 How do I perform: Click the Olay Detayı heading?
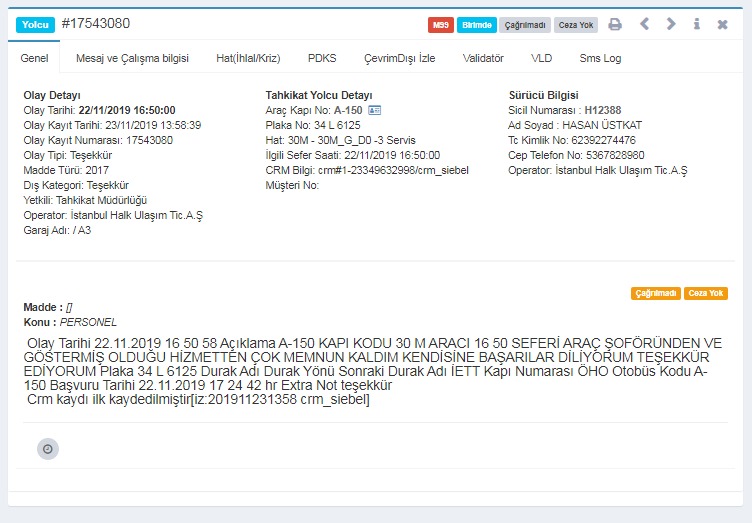(52, 95)
